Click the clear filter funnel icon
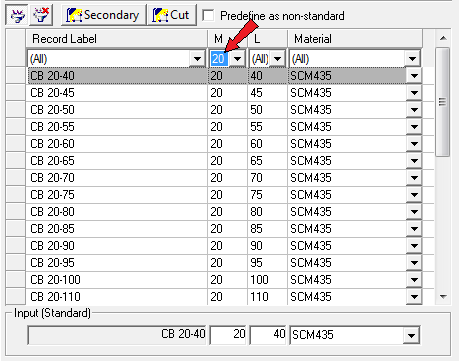Image resolution: width=459 pixels, height=361 pixels. coord(41,15)
